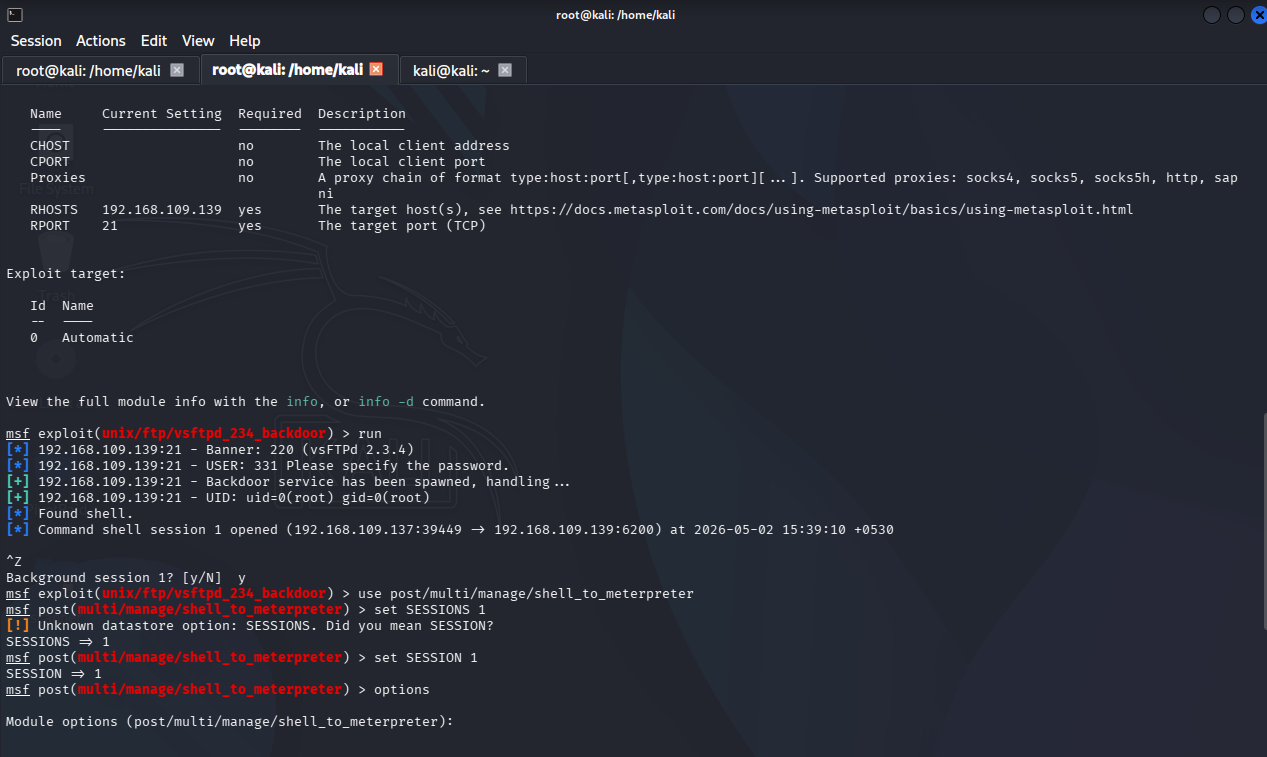Click the 'Banner: 220 (vsFTPd 2.3.4)' line
Screen dimensions: 1267x757
click(x=210, y=450)
